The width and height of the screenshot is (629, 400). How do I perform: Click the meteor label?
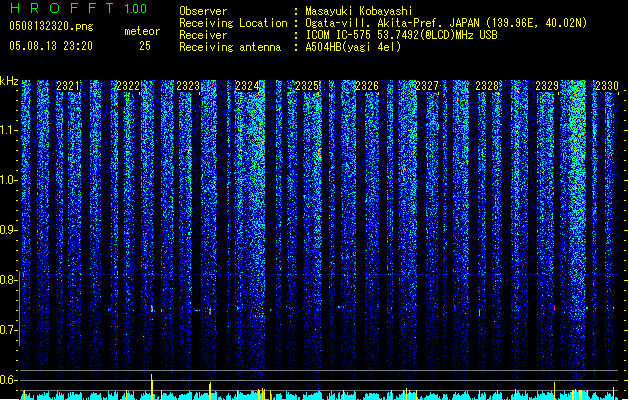click(142, 31)
